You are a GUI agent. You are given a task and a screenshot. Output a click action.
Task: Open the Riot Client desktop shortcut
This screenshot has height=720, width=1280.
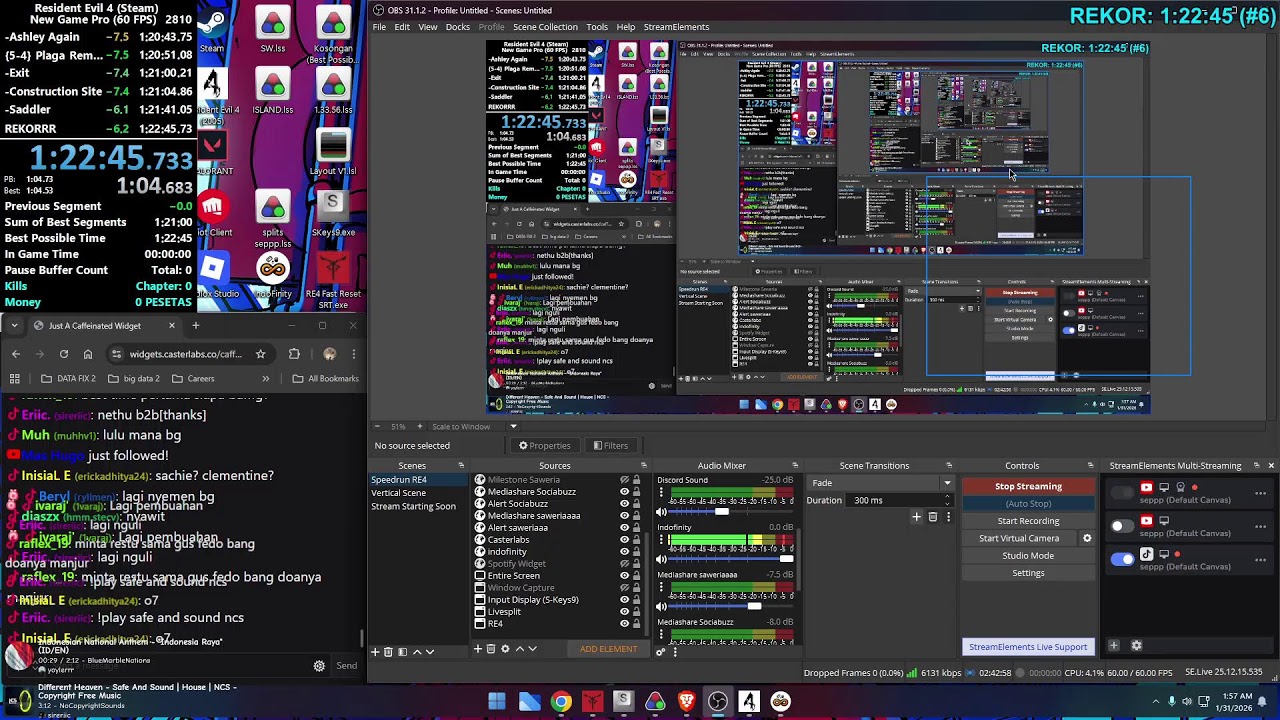(212, 214)
